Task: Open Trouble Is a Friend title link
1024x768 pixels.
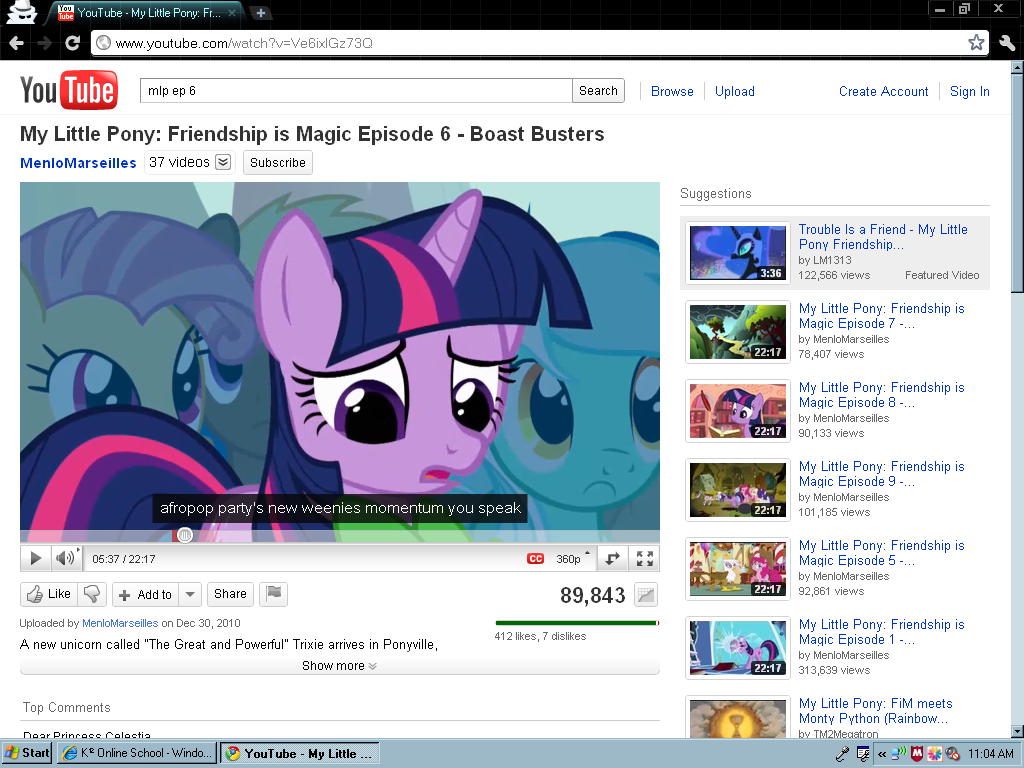Action: [x=883, y=237]
